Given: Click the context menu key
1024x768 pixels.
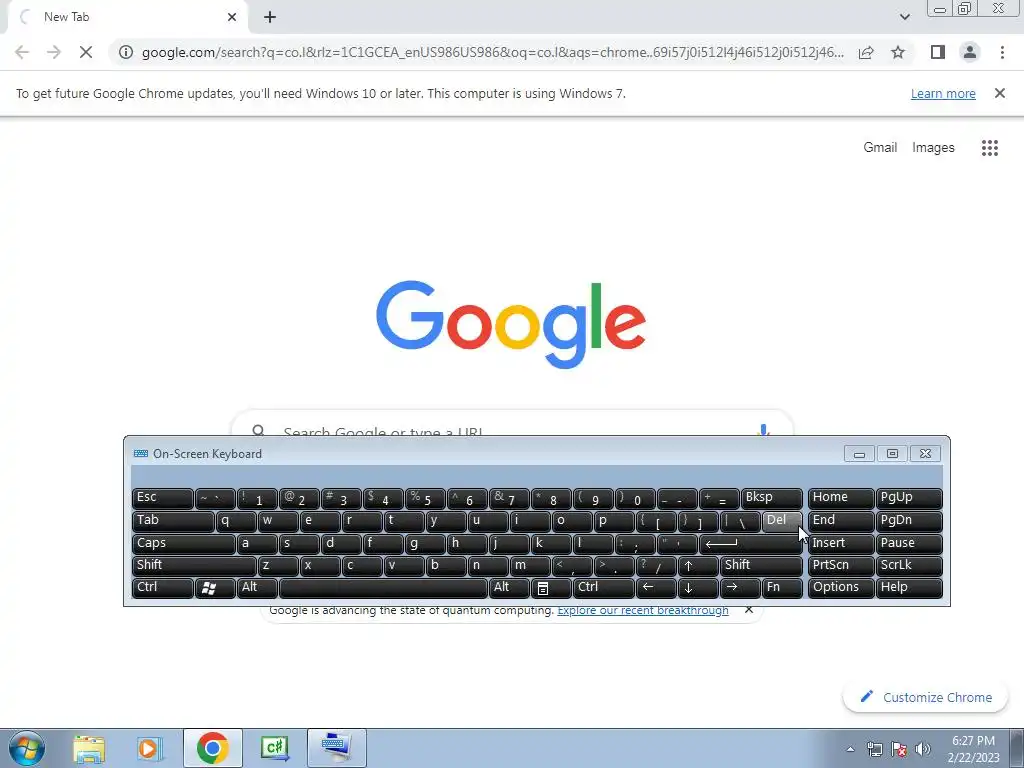Looking at the screenshot, I should [x=551, y=588].
